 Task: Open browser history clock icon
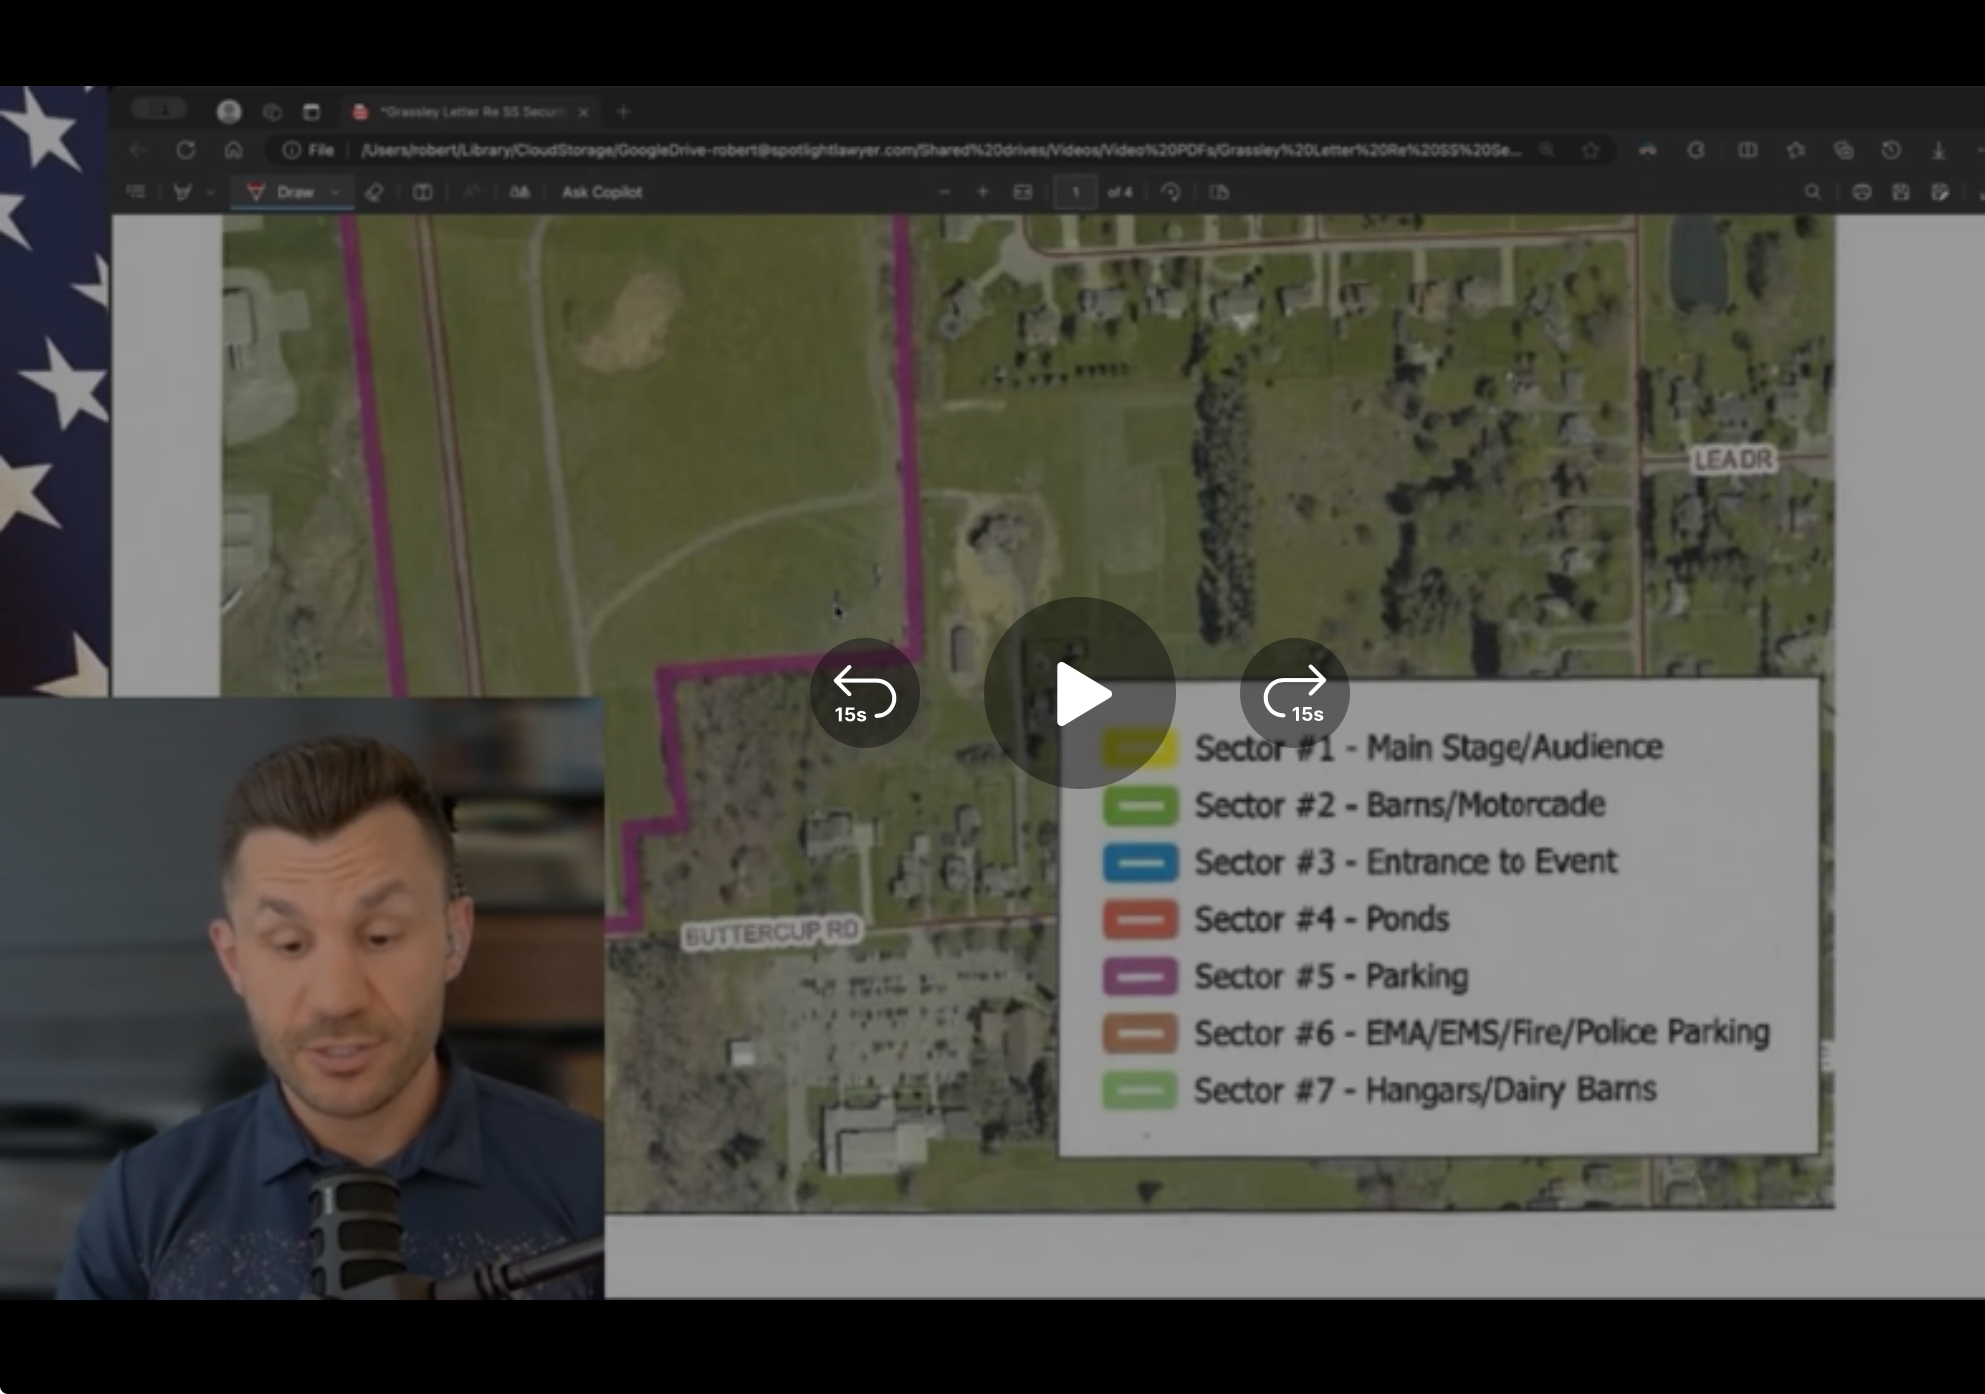click(1891, 150)
